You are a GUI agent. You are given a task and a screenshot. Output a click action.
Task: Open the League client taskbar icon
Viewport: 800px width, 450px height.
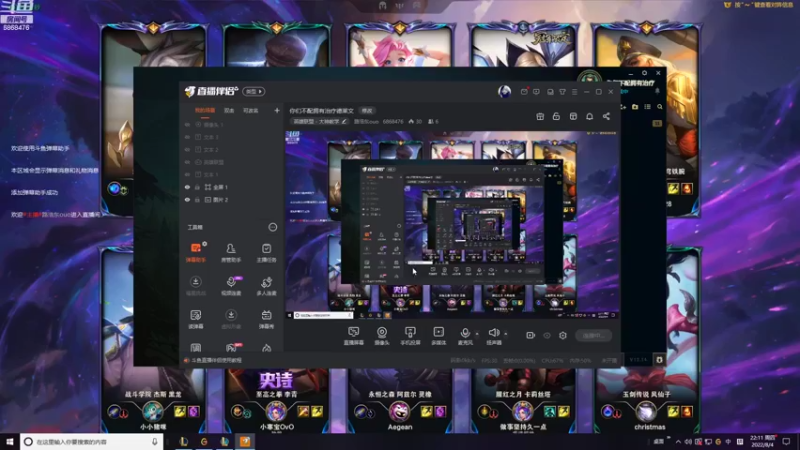point(184,441)
